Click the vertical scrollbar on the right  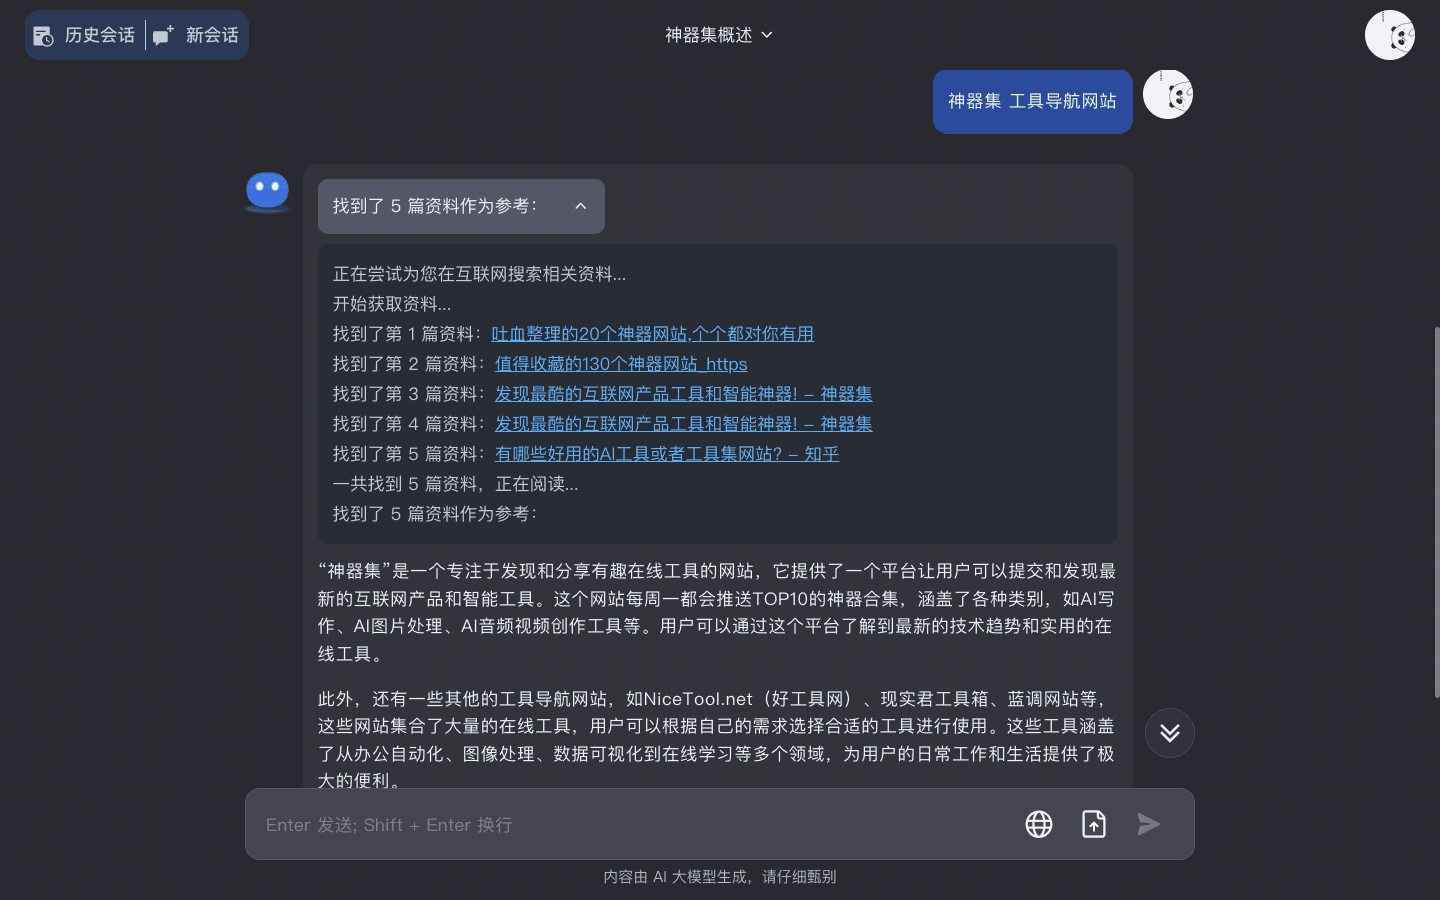[x=1436, y=511]
